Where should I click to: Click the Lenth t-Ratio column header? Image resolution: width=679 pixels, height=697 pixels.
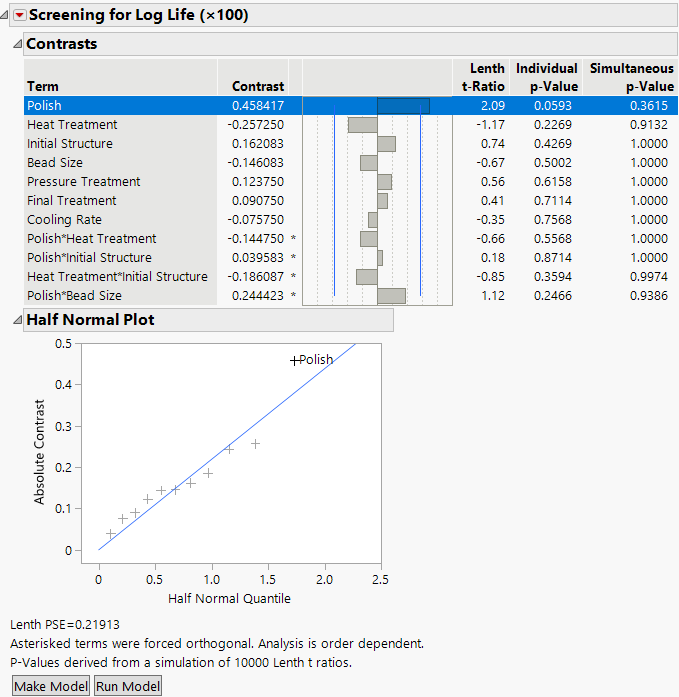(483, 77)
